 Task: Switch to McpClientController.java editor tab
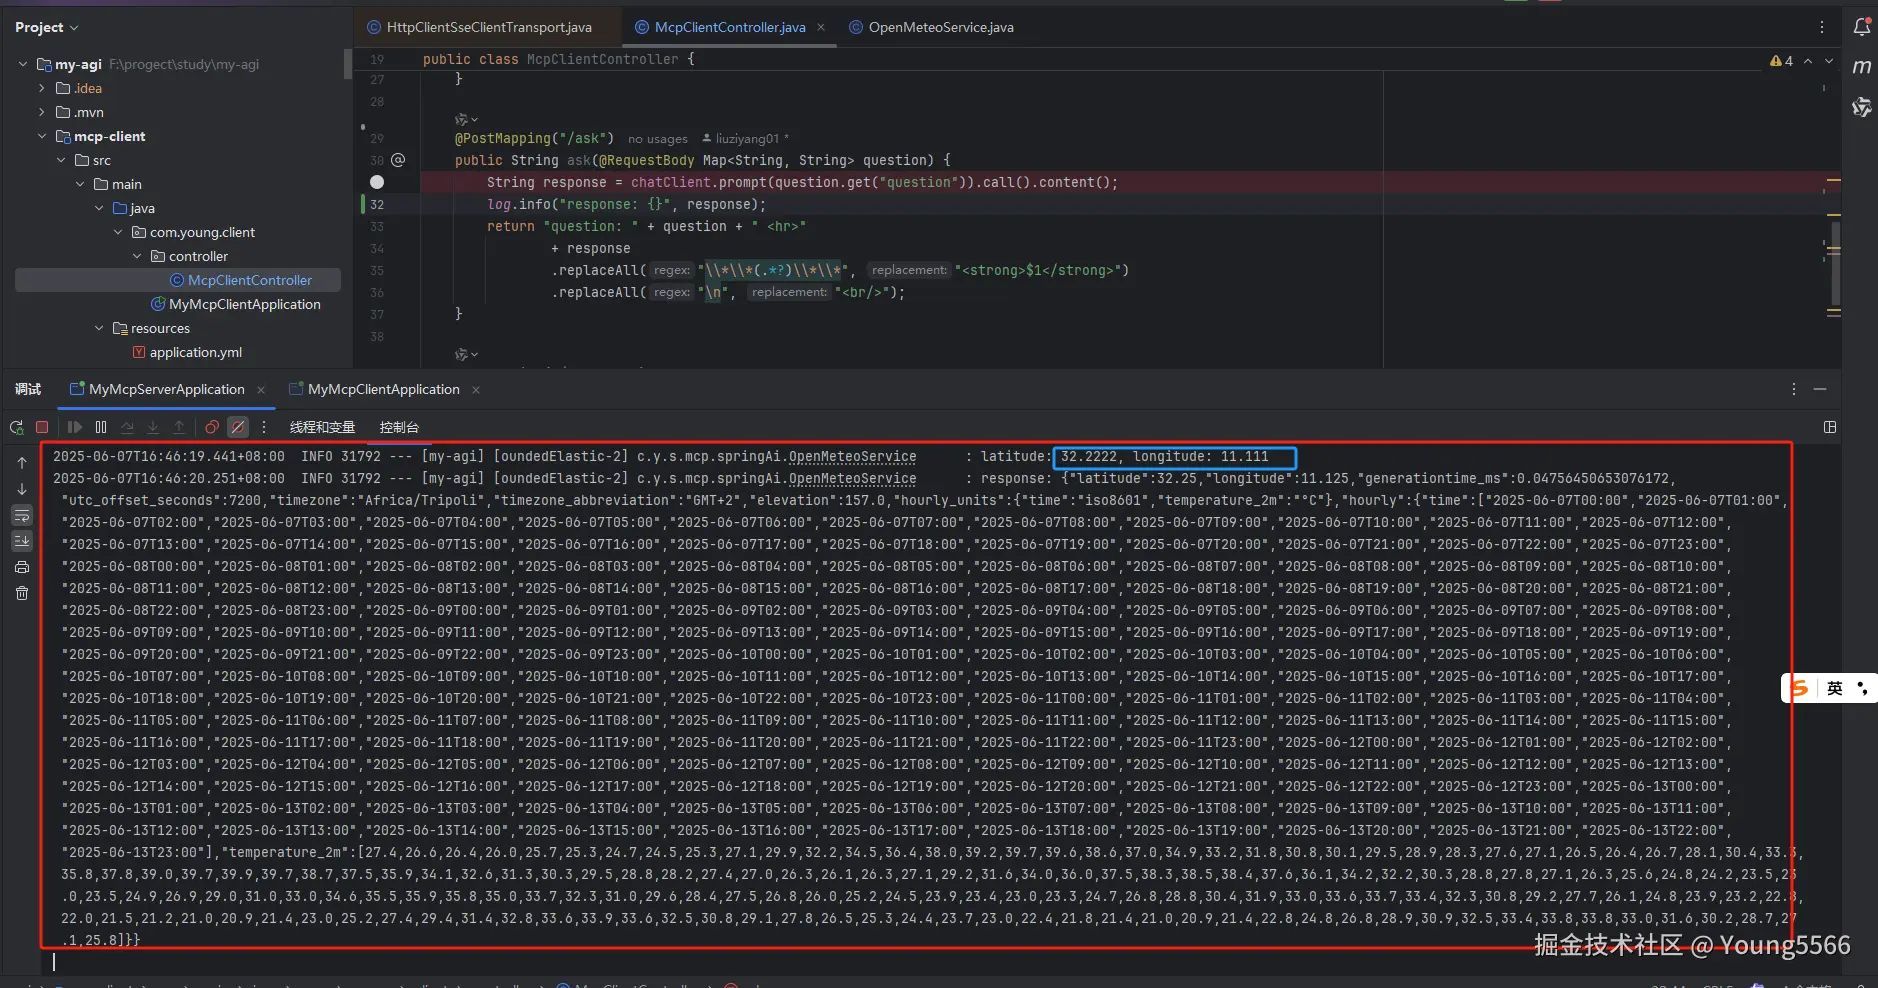[x=730, y=27]
